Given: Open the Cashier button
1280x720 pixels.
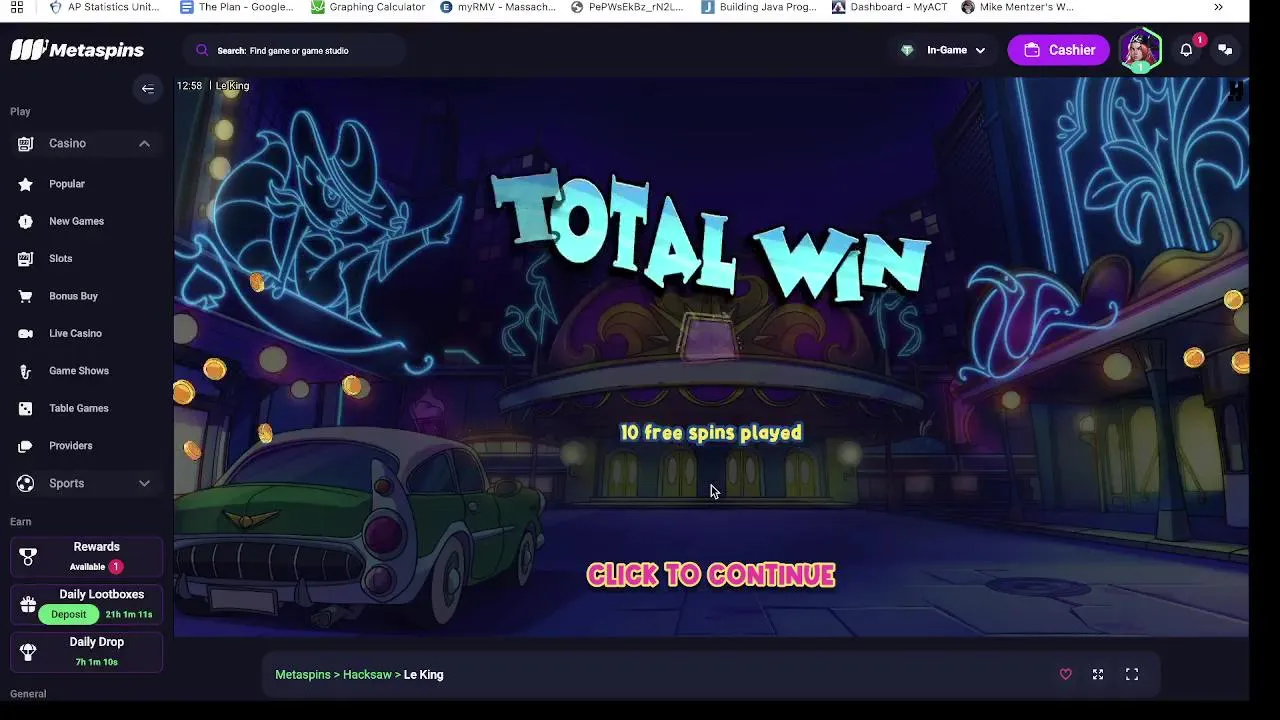Looking at the screenshot, I should 1059,50.
